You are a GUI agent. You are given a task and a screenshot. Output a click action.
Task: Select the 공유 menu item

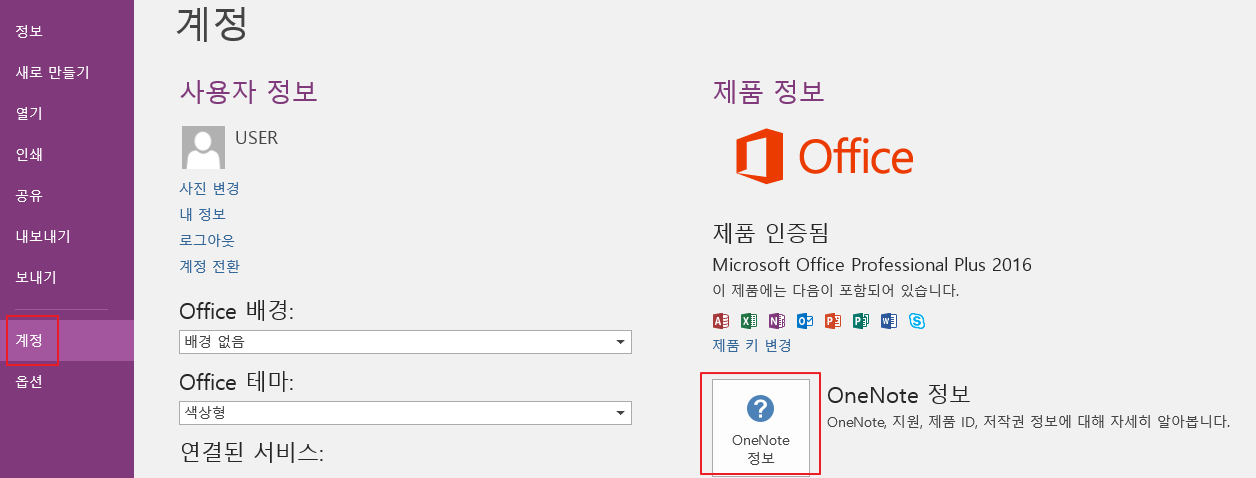pos(67,195)
